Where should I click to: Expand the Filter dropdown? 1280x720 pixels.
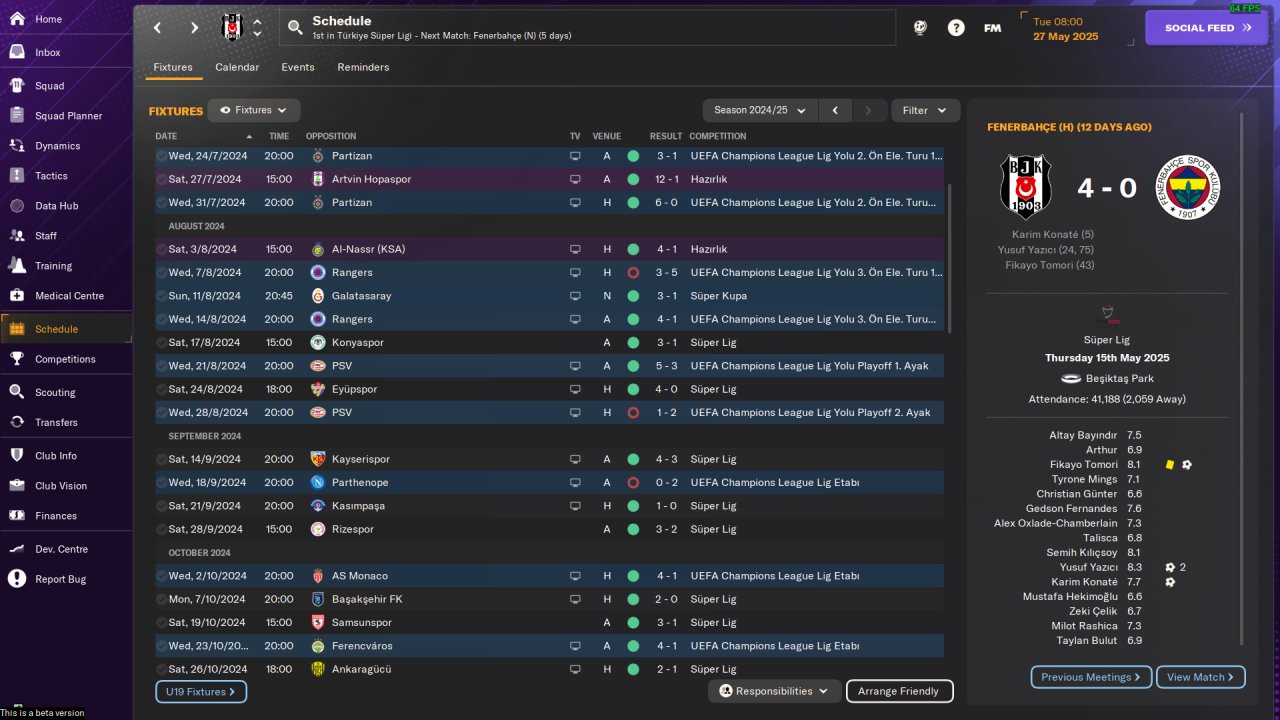click(x=925, y=110)
